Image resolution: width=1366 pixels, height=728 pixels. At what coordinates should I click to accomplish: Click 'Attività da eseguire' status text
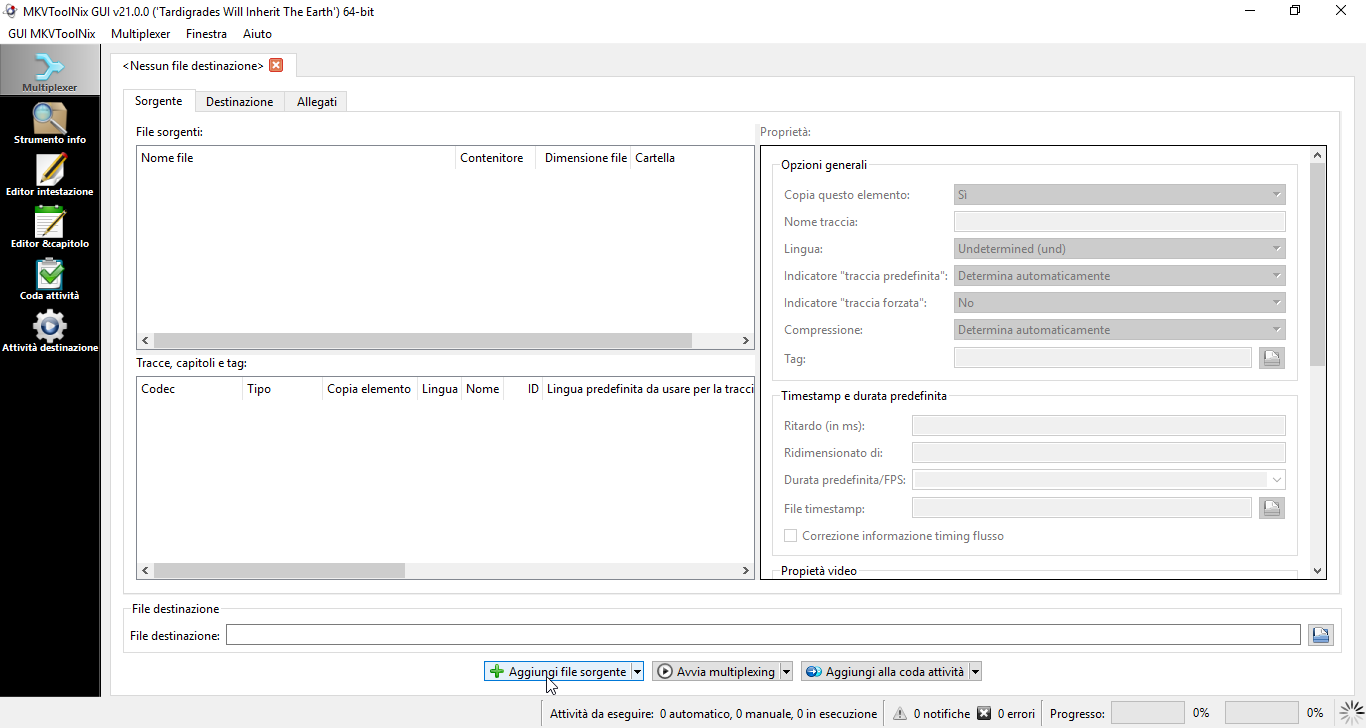click(714, 714)
